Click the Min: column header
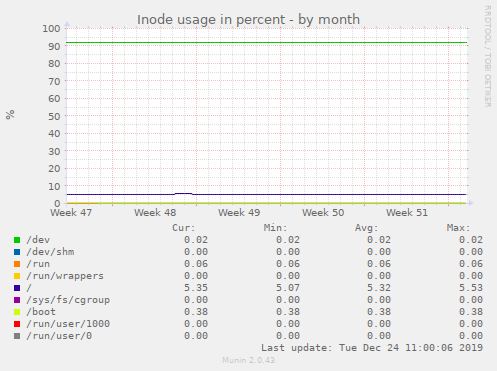The image size is (497, 371). [x=275, y=228]
